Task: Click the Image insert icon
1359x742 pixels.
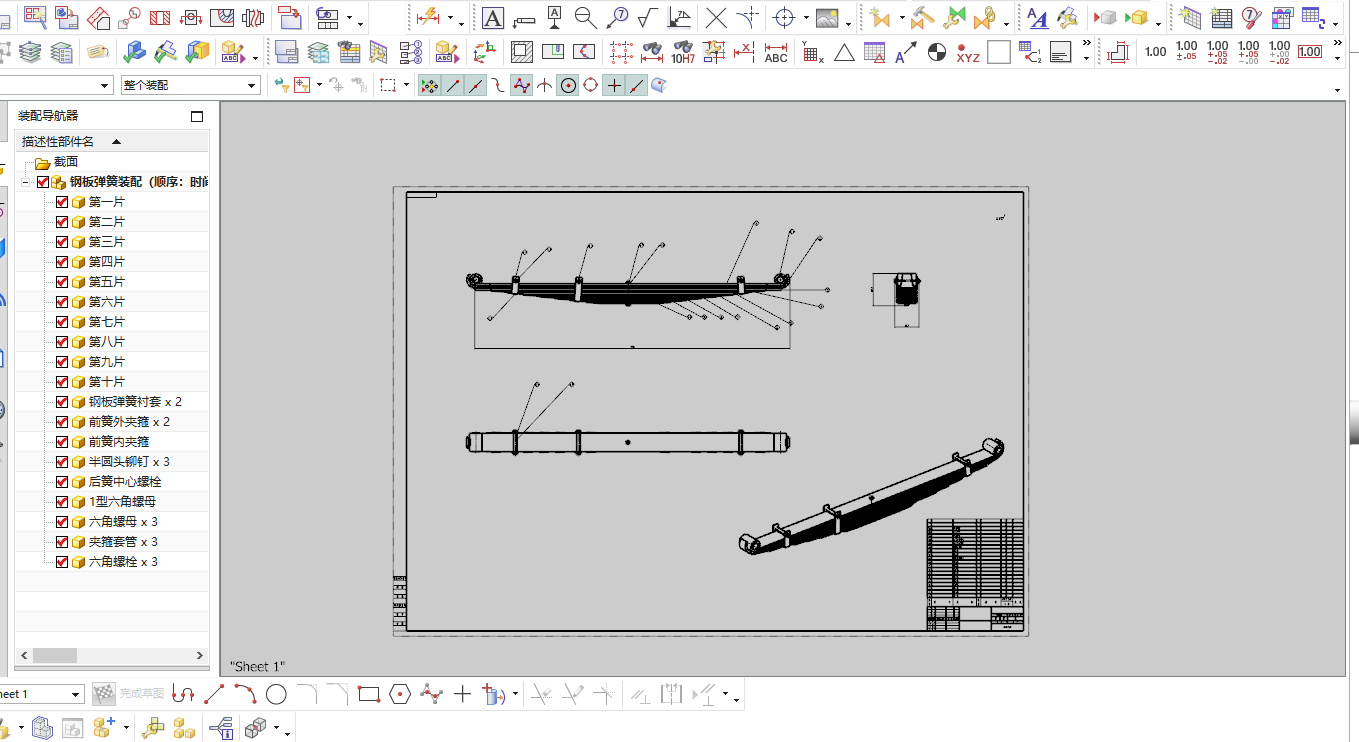Action: (x=827, y=18)
